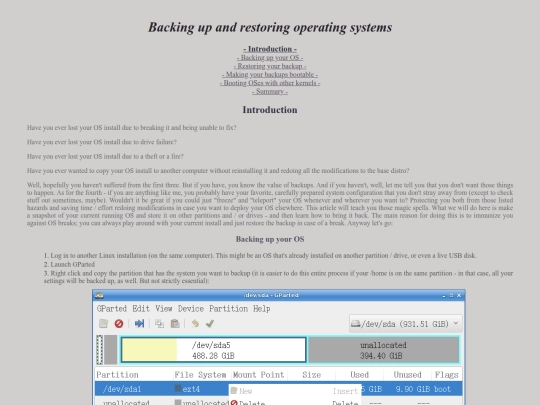Click the boot flag in sda1 row
The image size is (540, 405).
(442, 389)
